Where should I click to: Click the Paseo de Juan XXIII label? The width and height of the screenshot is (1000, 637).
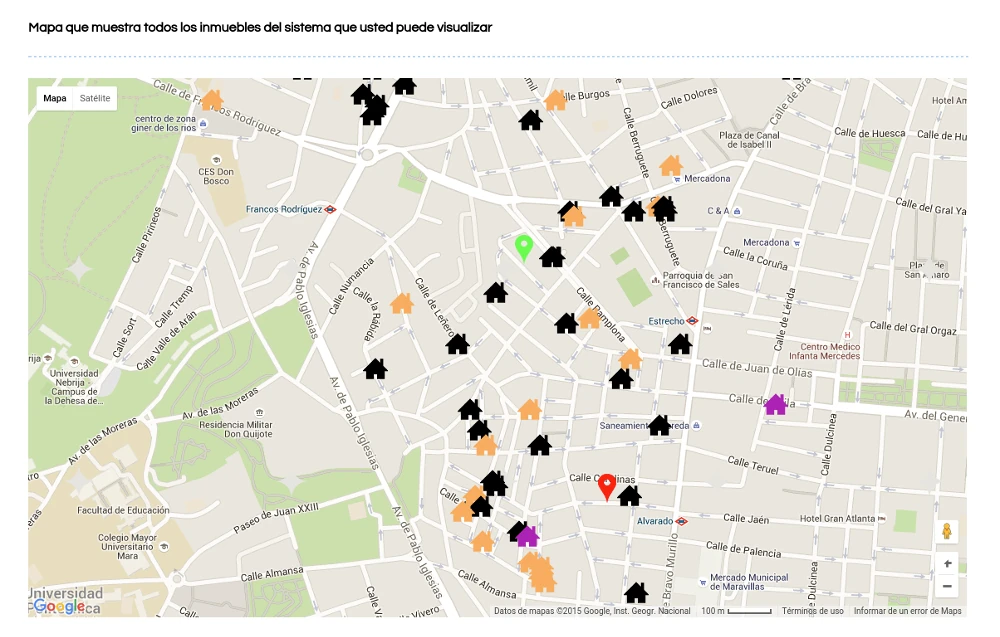pos(276,517)
